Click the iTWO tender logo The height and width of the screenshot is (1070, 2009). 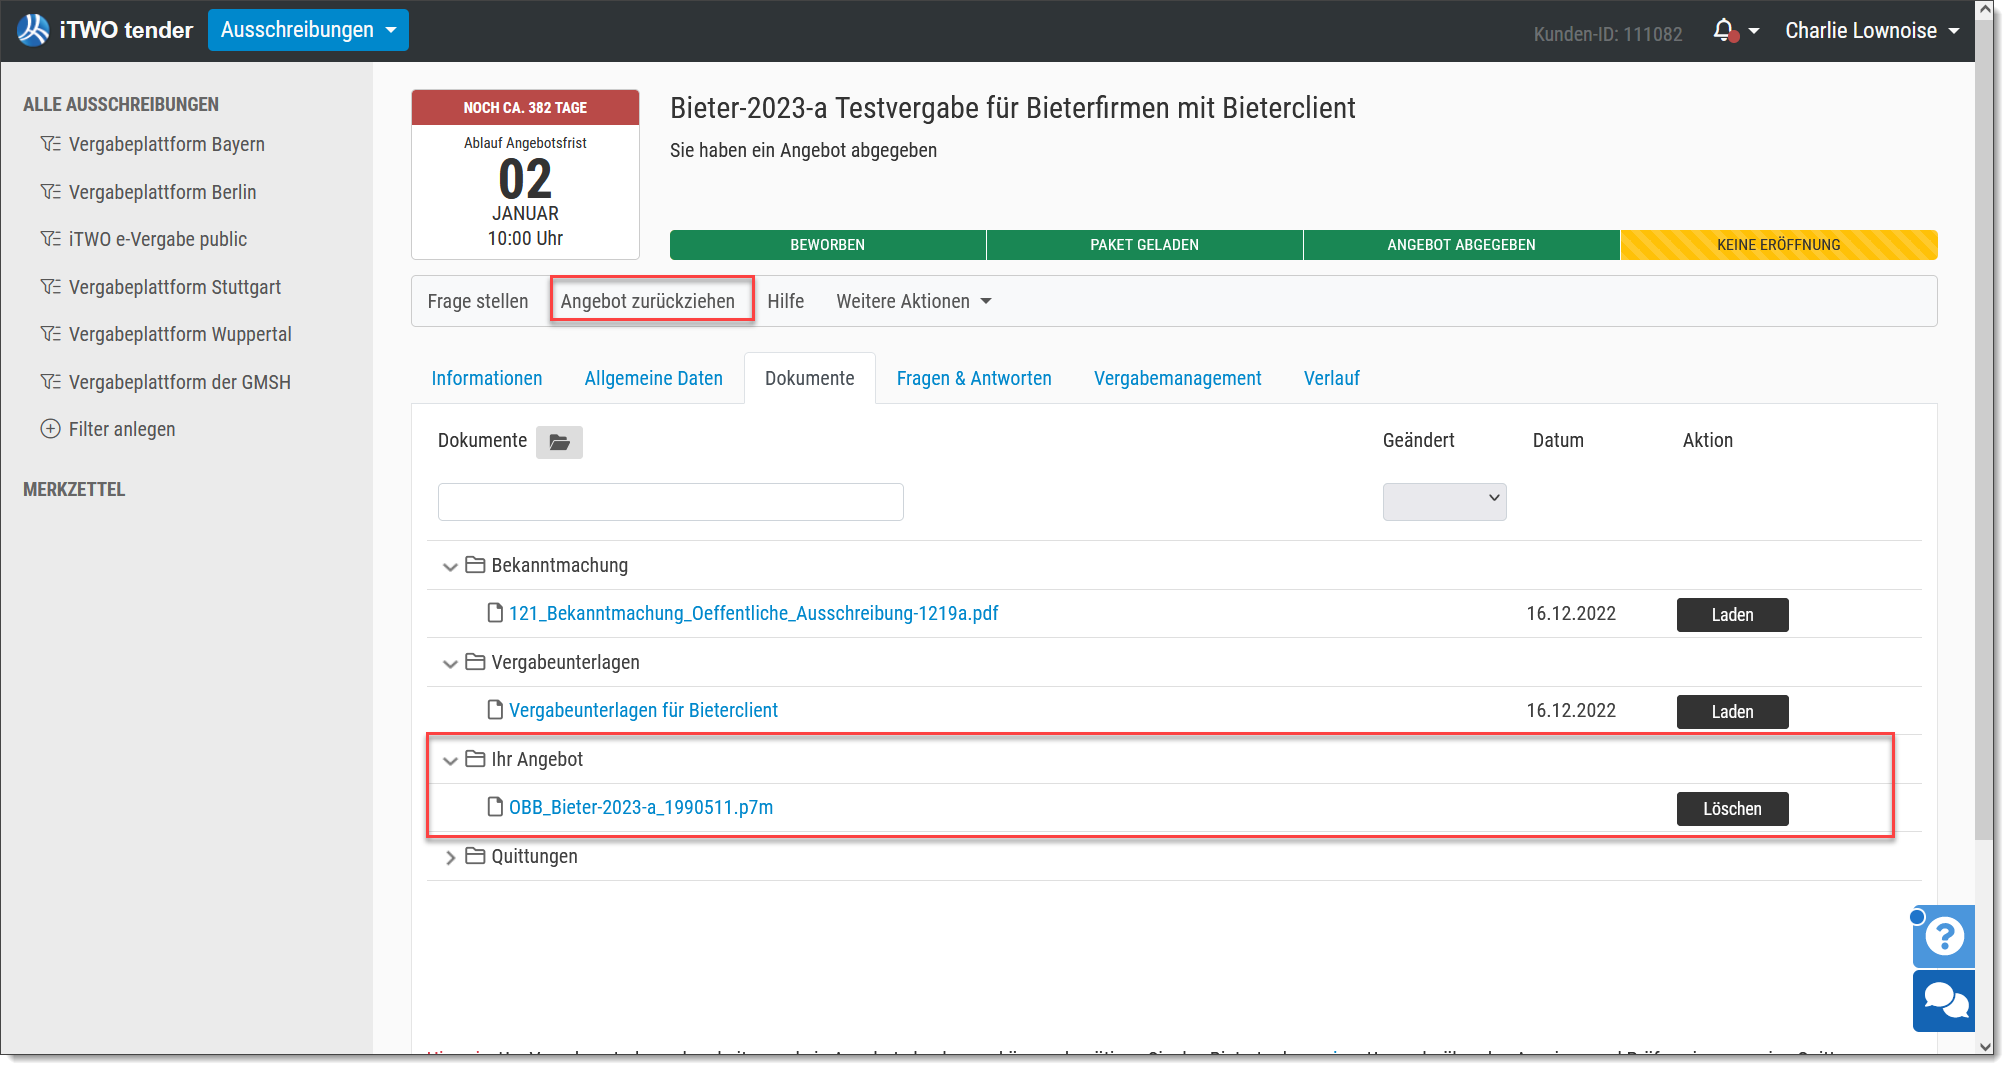[105, 30]
